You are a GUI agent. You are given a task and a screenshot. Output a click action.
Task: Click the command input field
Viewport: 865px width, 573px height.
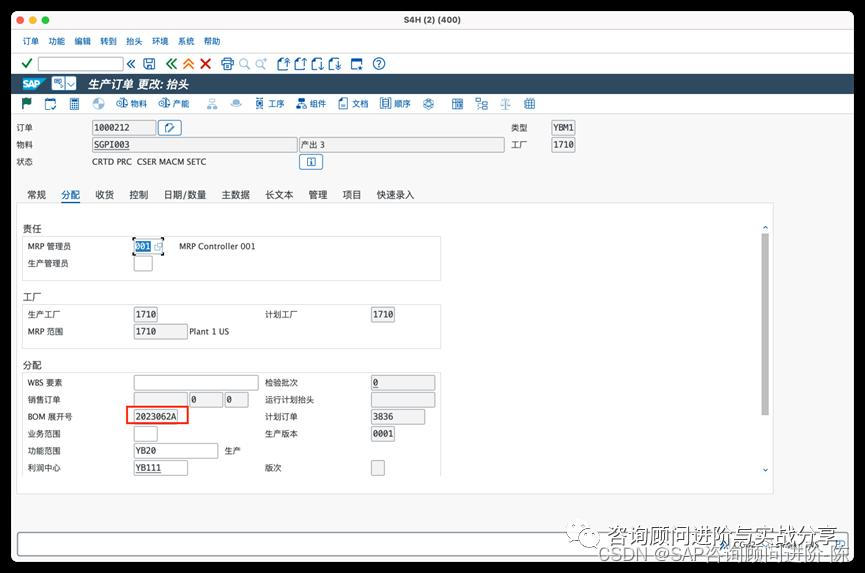point(81,64)
